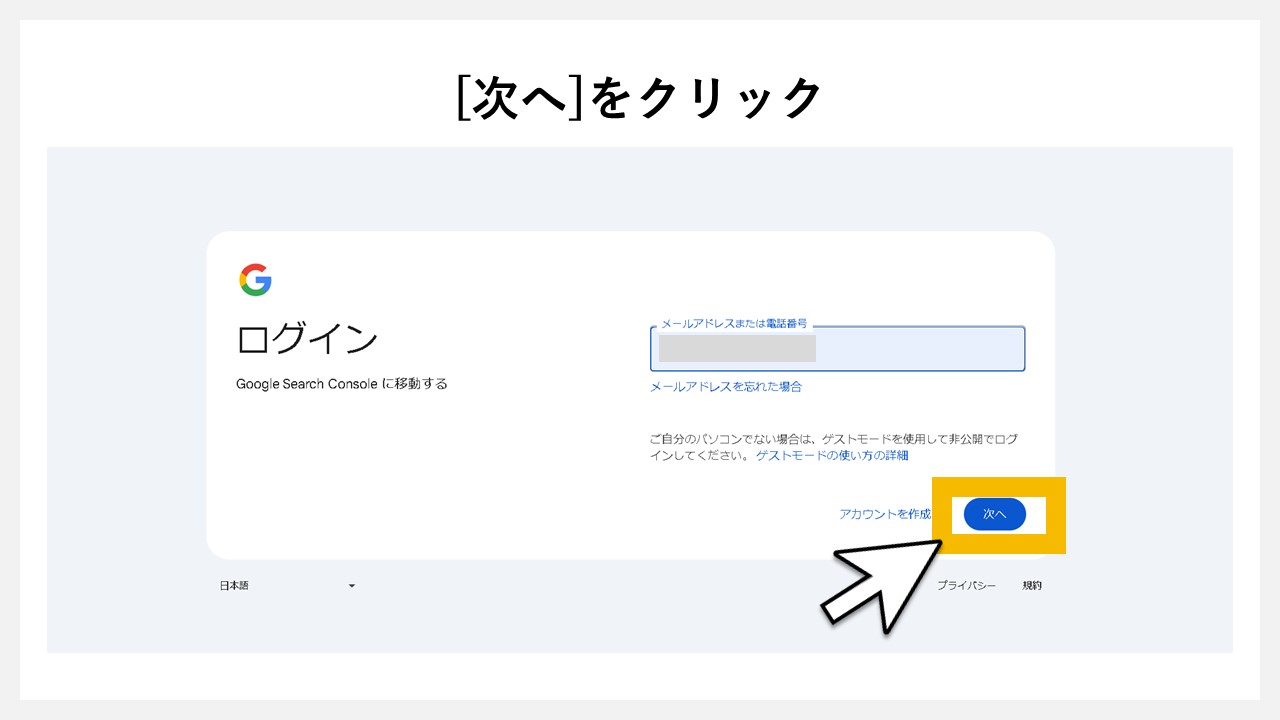The height and width of the screenshot is (720, 1280).
Task: Click the slide title [次へ]をクリック
Action: pyautogui.click(x=639, y=99)
